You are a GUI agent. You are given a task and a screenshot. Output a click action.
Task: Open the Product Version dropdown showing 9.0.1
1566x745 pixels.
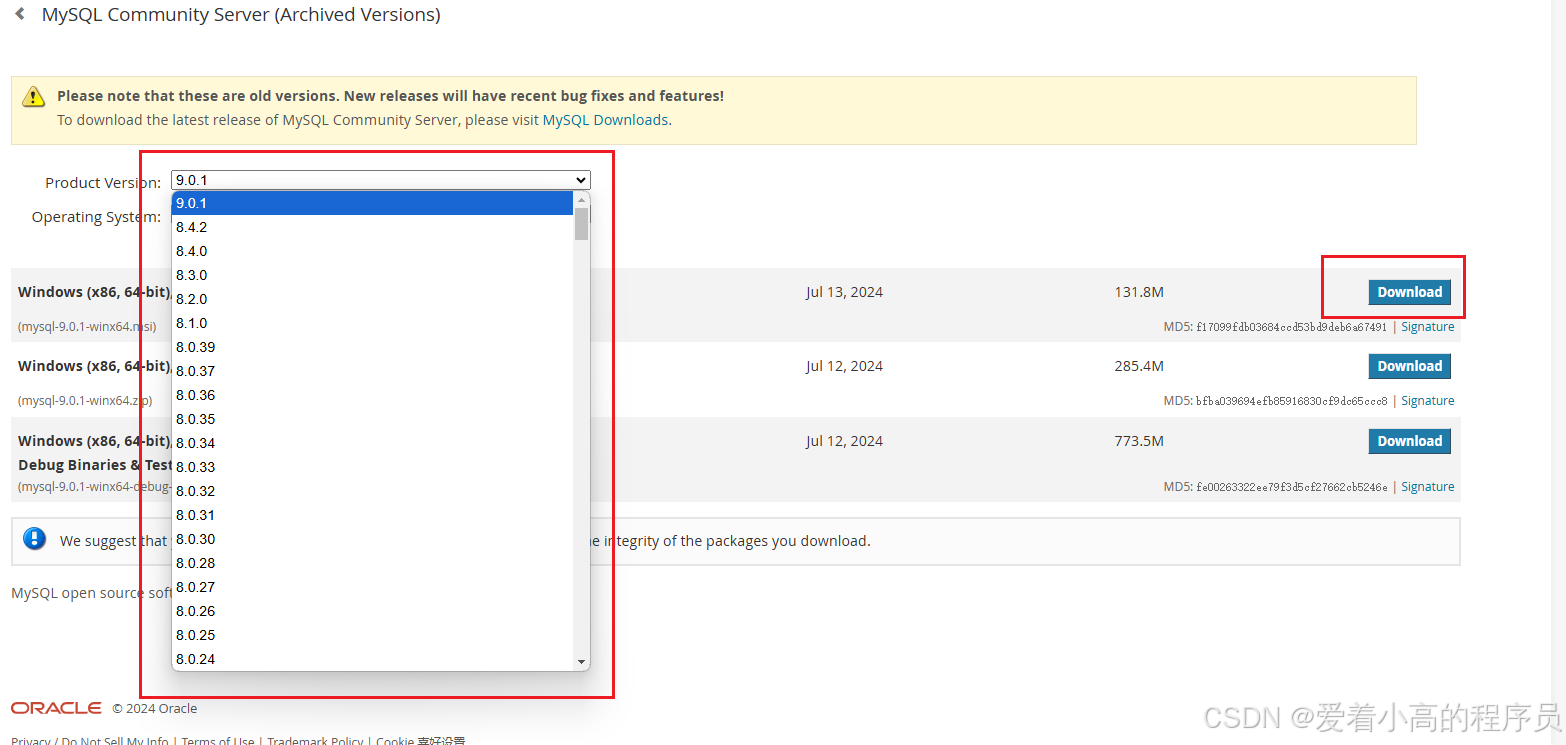pos(381,180)
